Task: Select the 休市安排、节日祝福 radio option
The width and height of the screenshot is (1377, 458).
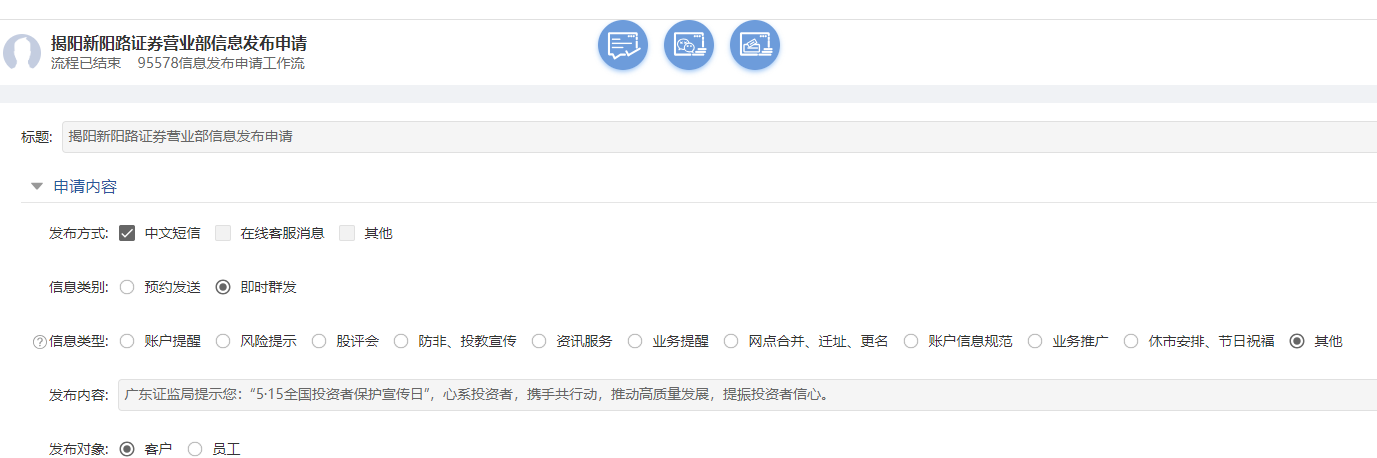Action: pos(1131,341)
